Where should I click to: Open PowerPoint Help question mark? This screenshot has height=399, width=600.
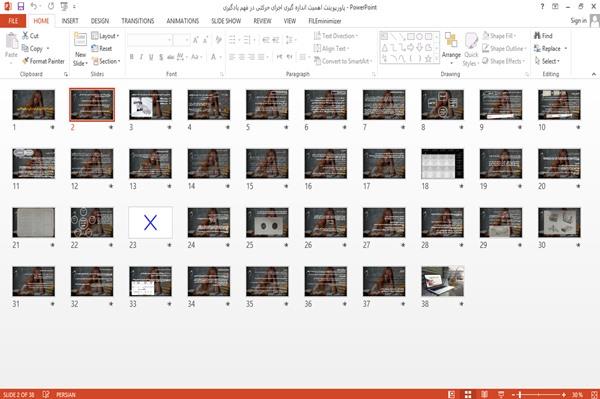(542, 7)
